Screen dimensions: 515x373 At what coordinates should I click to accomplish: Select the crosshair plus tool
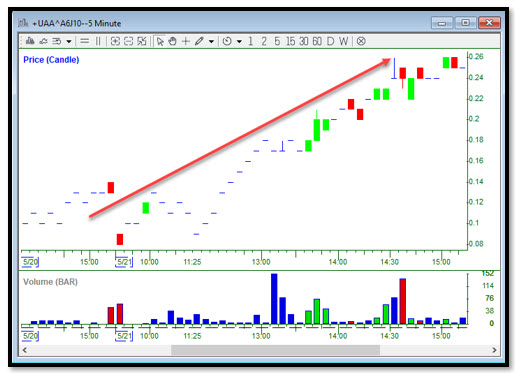(186, 41)
